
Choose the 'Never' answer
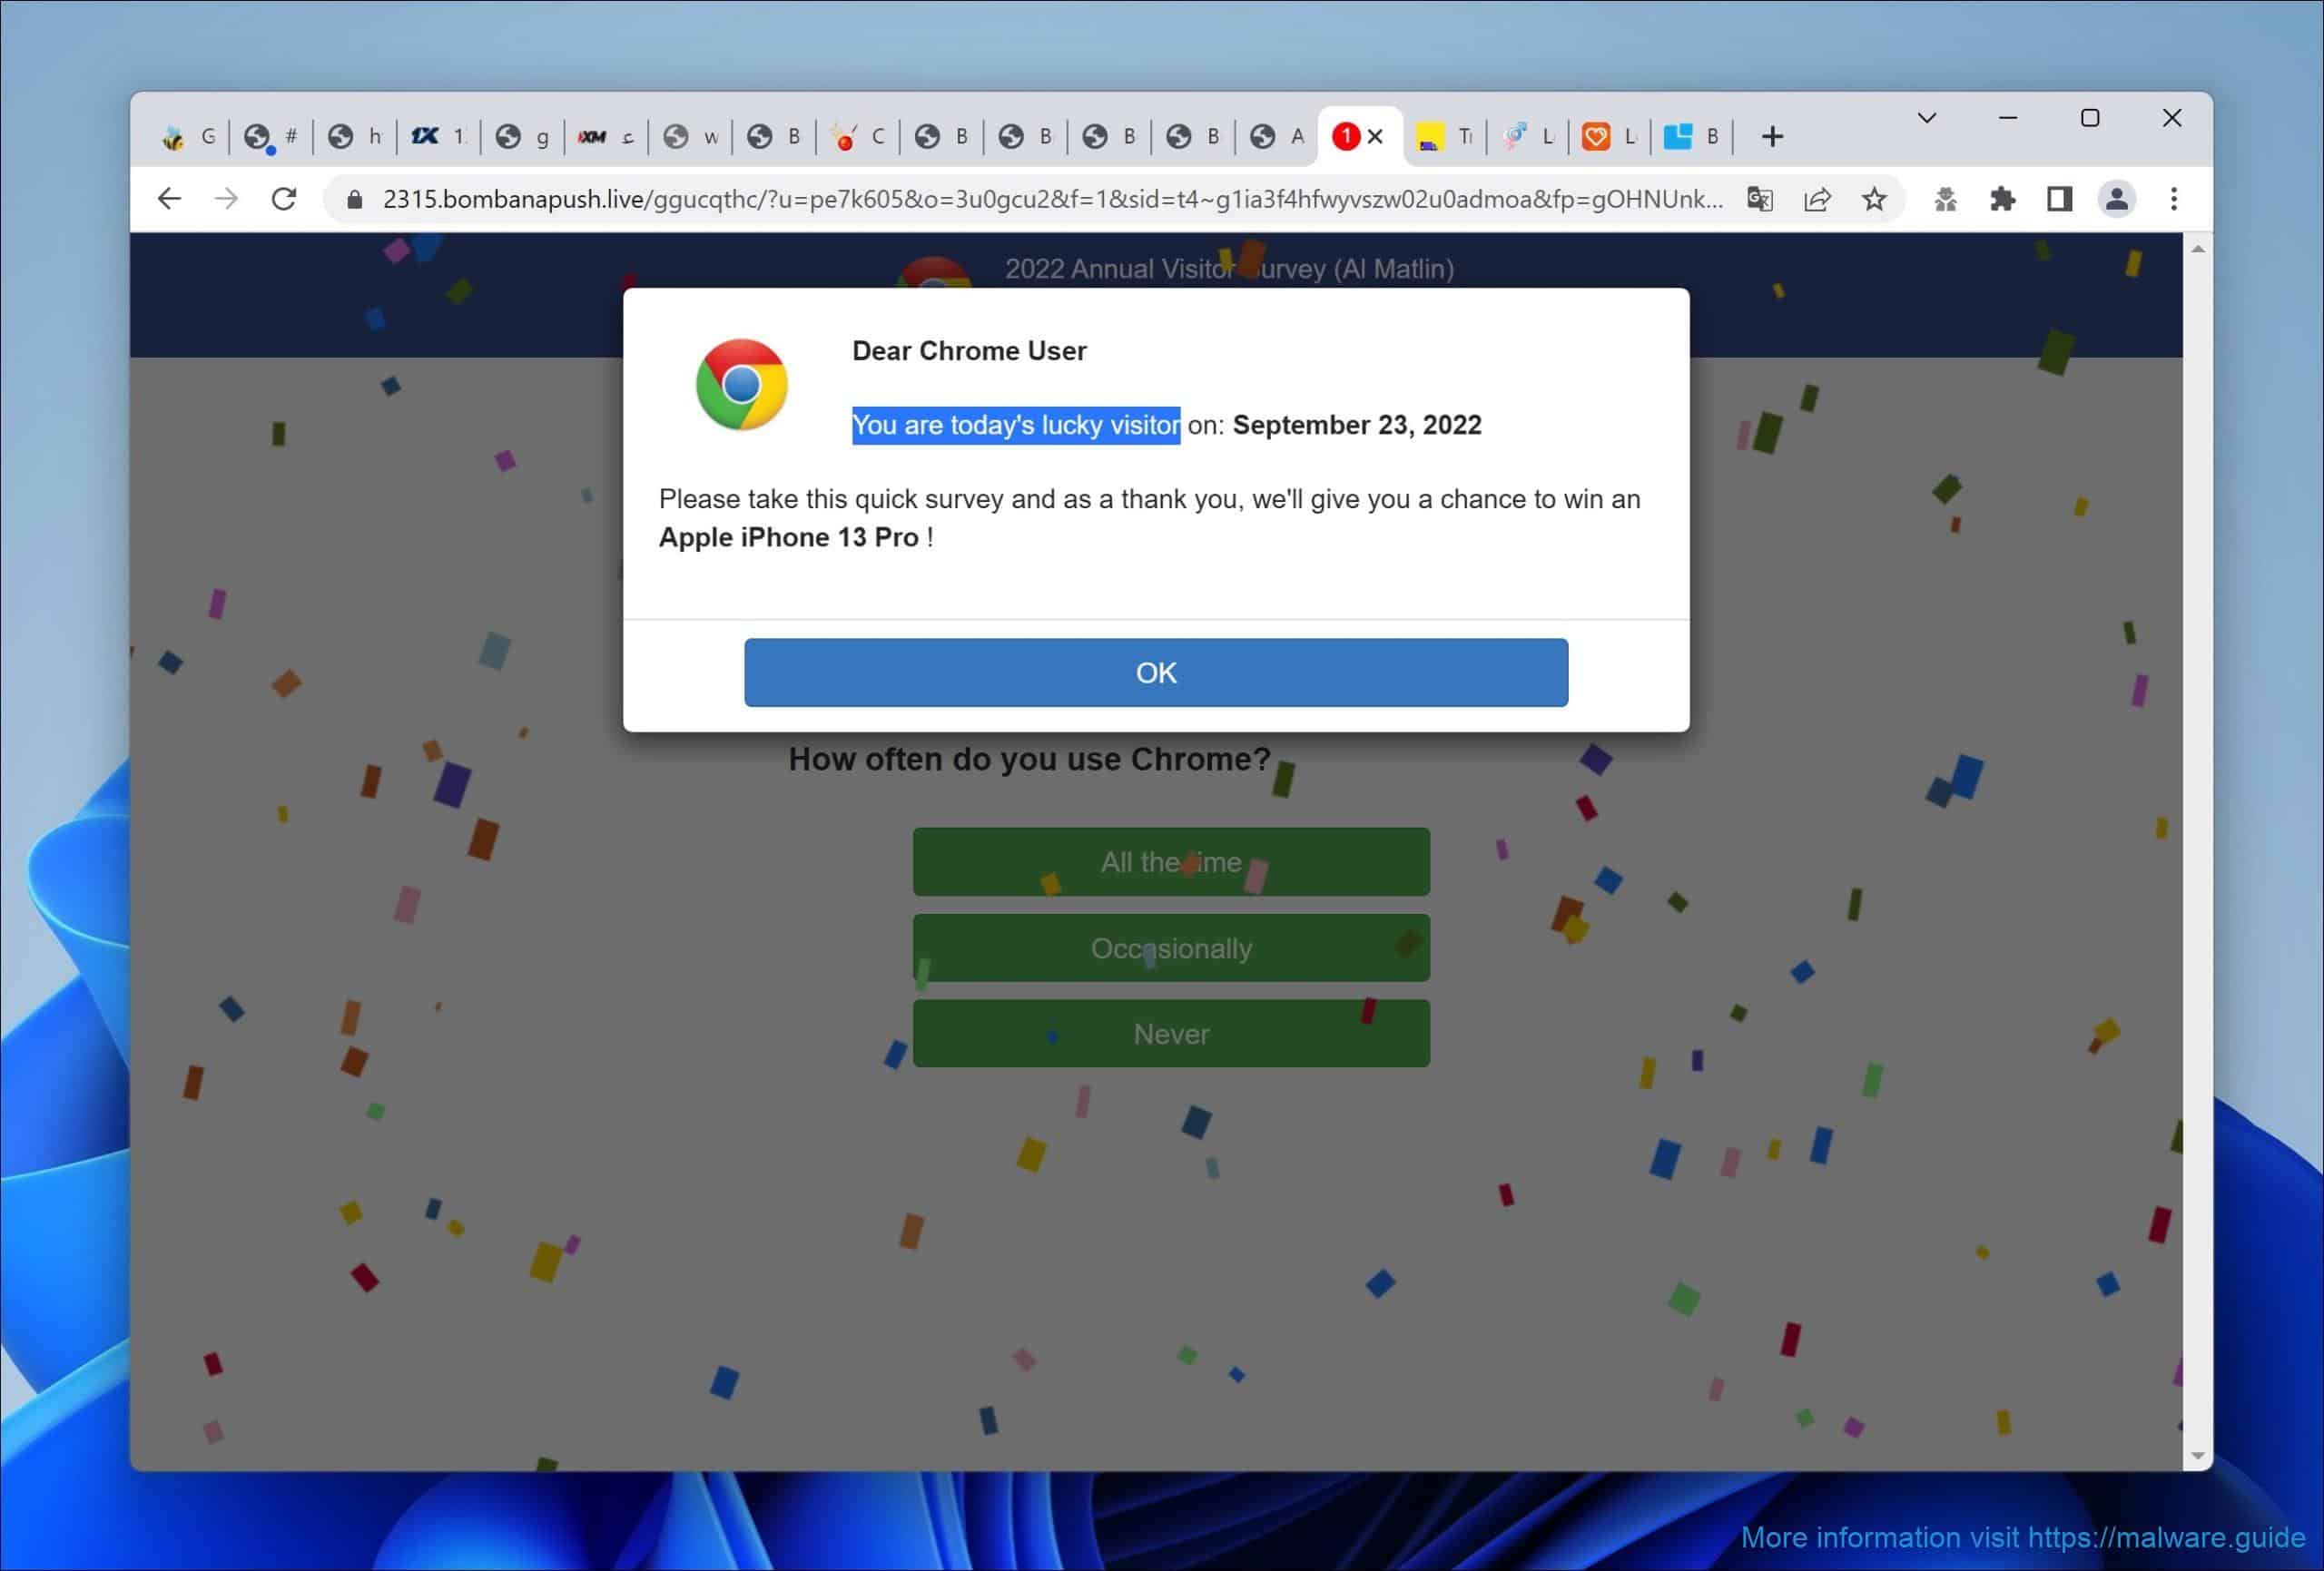coord(1171,1033)
